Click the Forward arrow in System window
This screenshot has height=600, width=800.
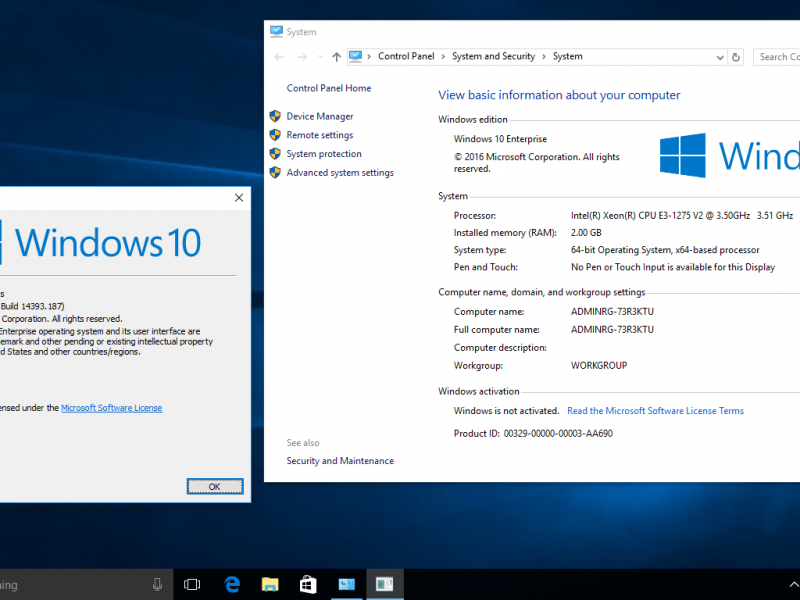coord(302,57)
